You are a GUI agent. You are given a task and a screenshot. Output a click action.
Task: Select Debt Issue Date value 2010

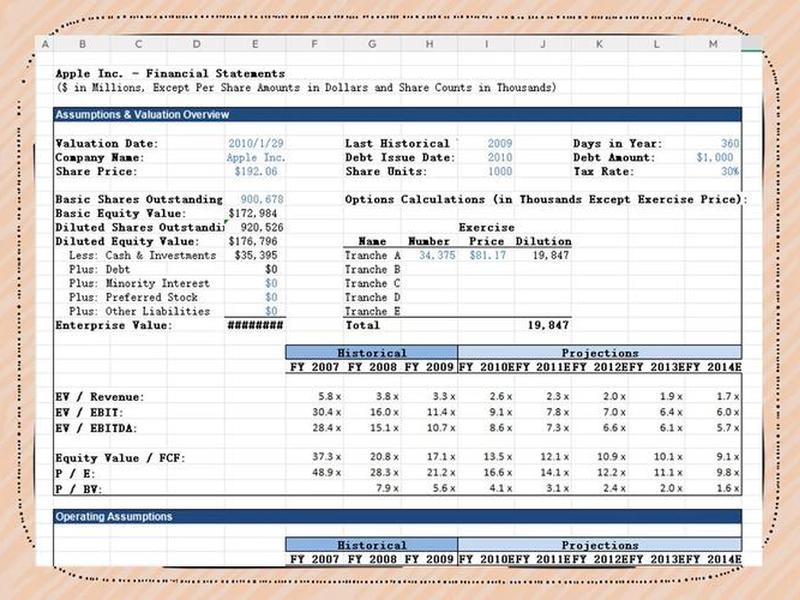[499, 158]
